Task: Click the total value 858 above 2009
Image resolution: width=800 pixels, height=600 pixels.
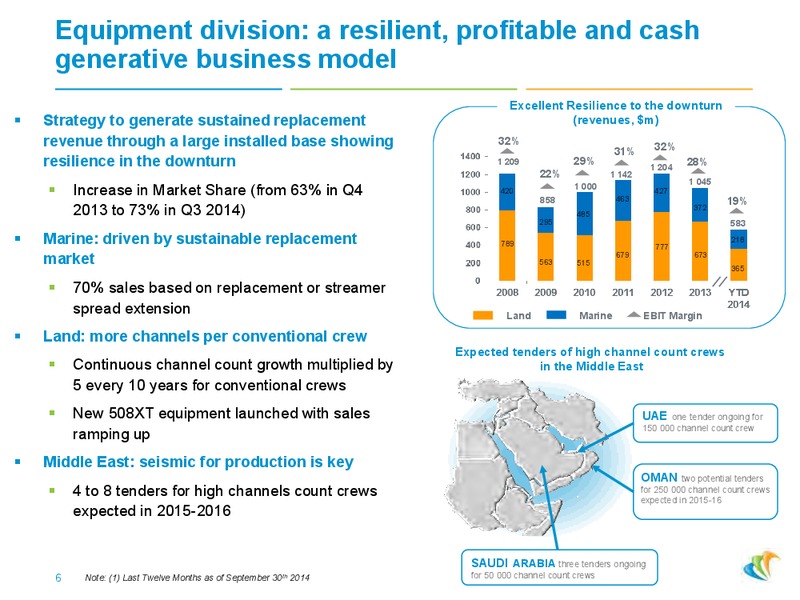Action: click(x=547, y=200)
